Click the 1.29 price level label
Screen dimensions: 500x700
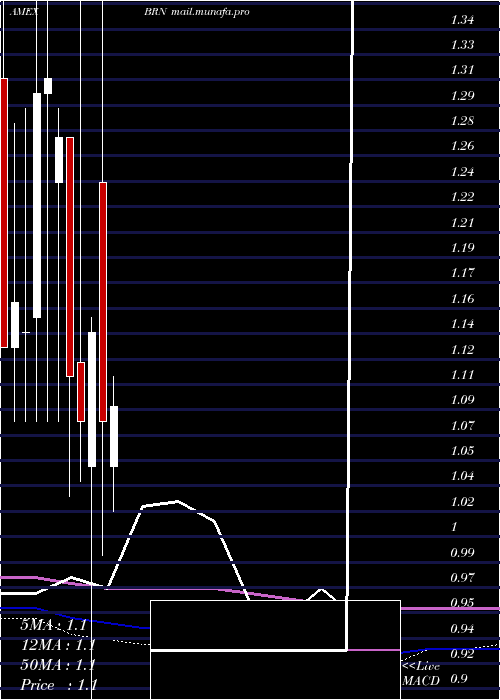coord(462,96)
